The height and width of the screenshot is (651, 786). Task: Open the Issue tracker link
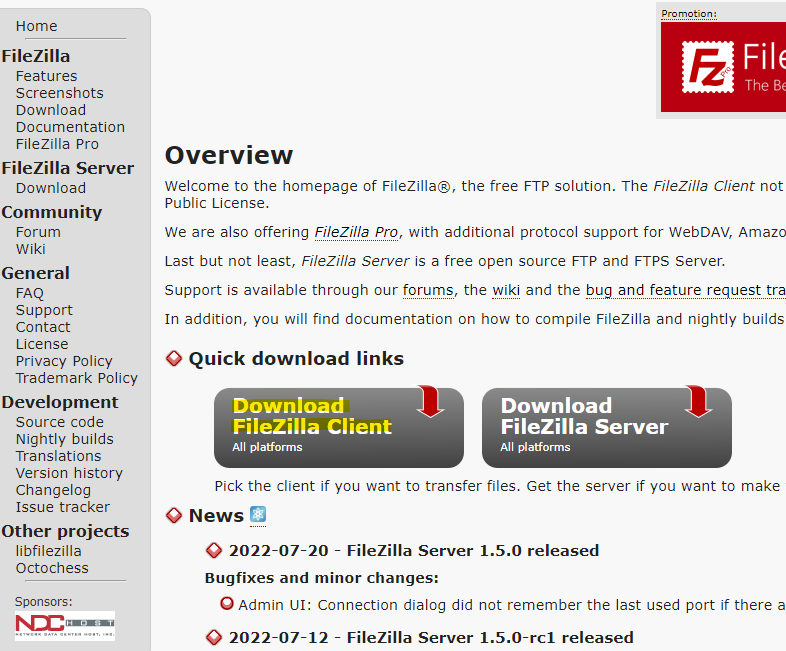tap(62, 507)
